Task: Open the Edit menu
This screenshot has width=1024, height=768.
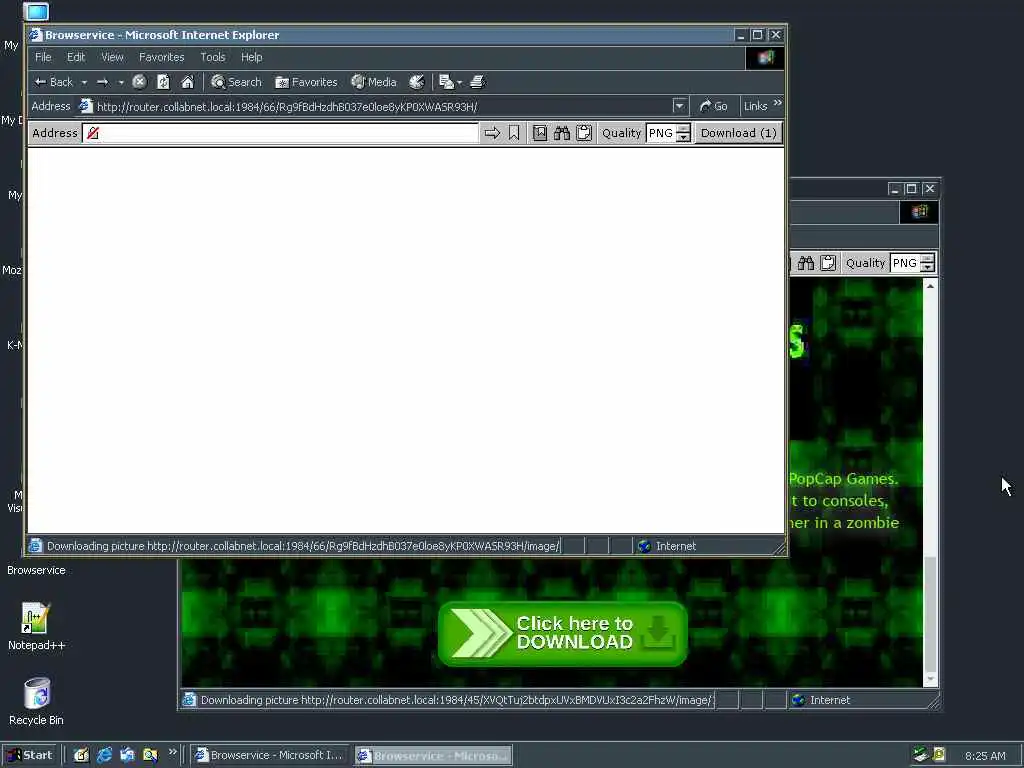Action: (x=76, y=57)
